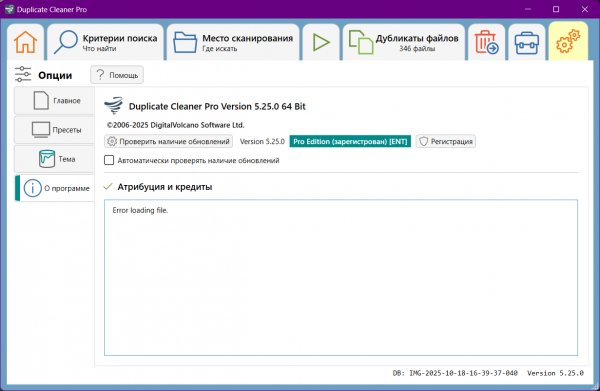Viewport: 600px width, 391px height.
Task: Click the Pro Edition (зарегистрован) badge
Action: (350, 141)
